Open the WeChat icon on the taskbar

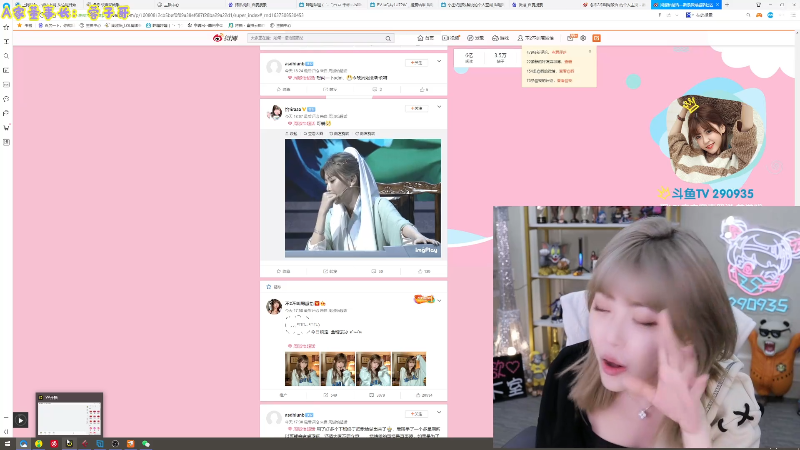coord(146,444)
